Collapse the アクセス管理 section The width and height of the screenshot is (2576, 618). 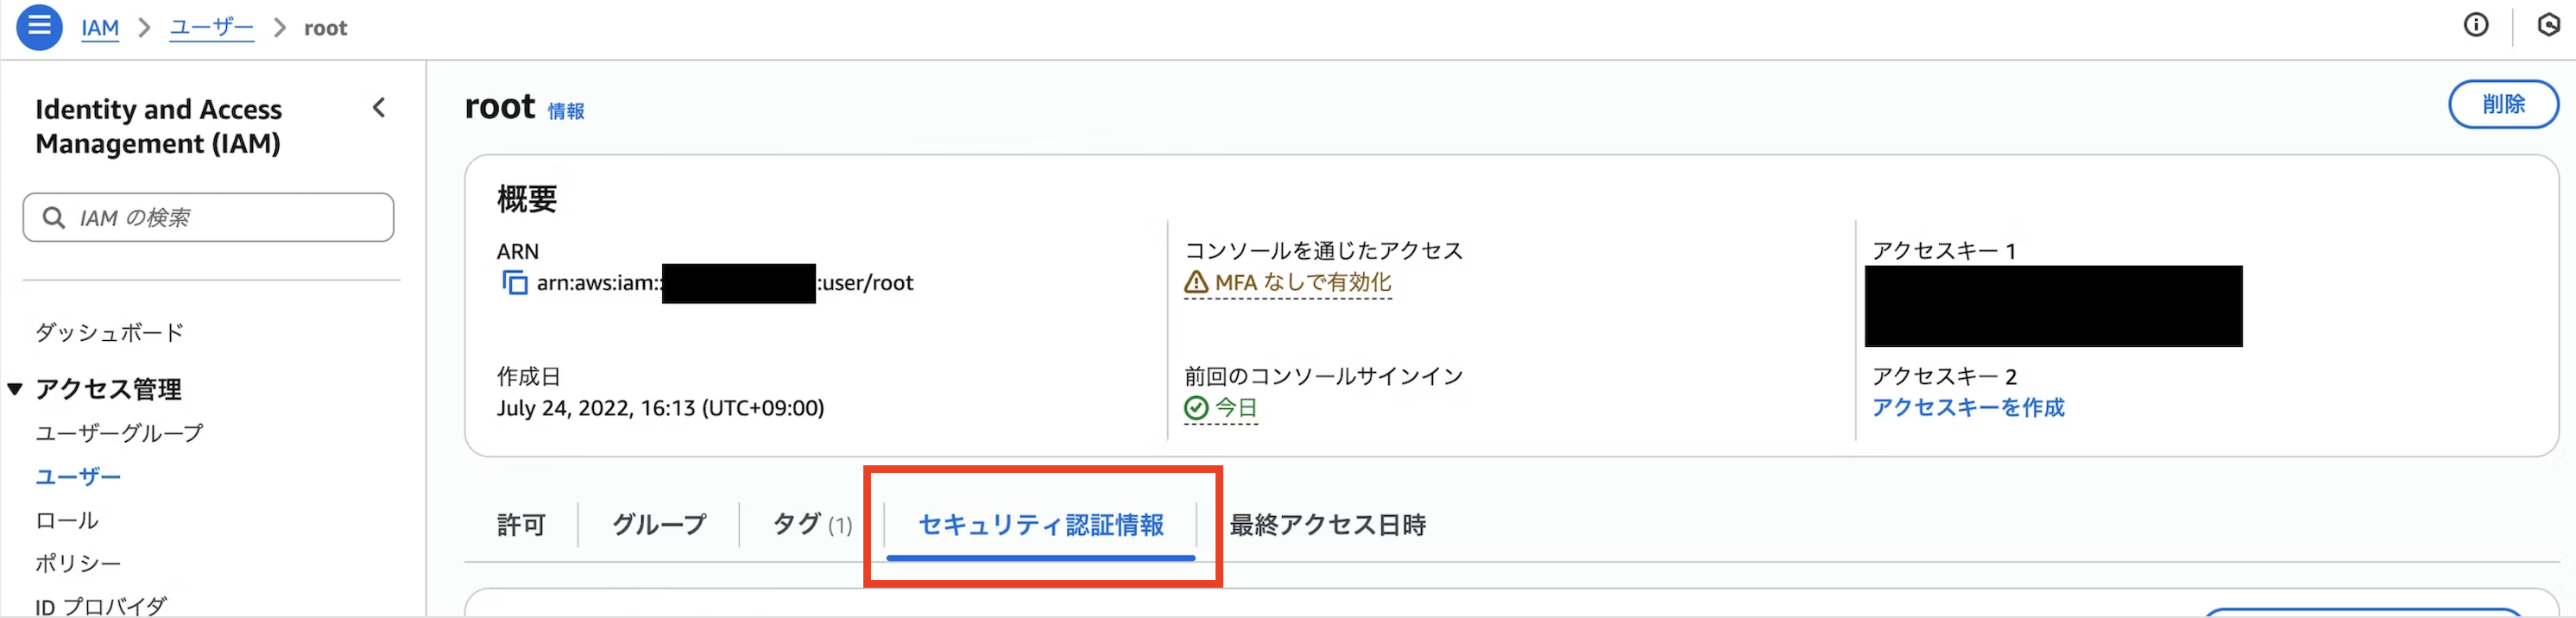[x=15, y=389]
